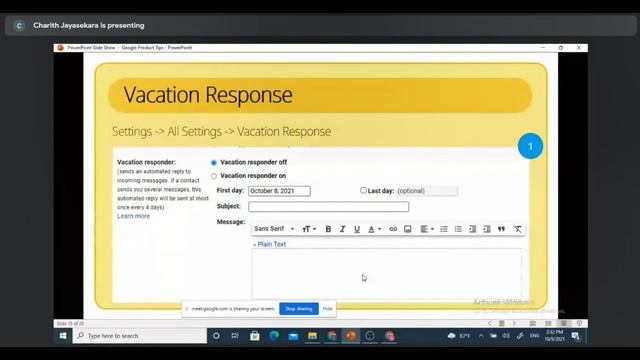The image size is (640, 360).
Task: Open the Learn more link
Action: click(133, 216)
